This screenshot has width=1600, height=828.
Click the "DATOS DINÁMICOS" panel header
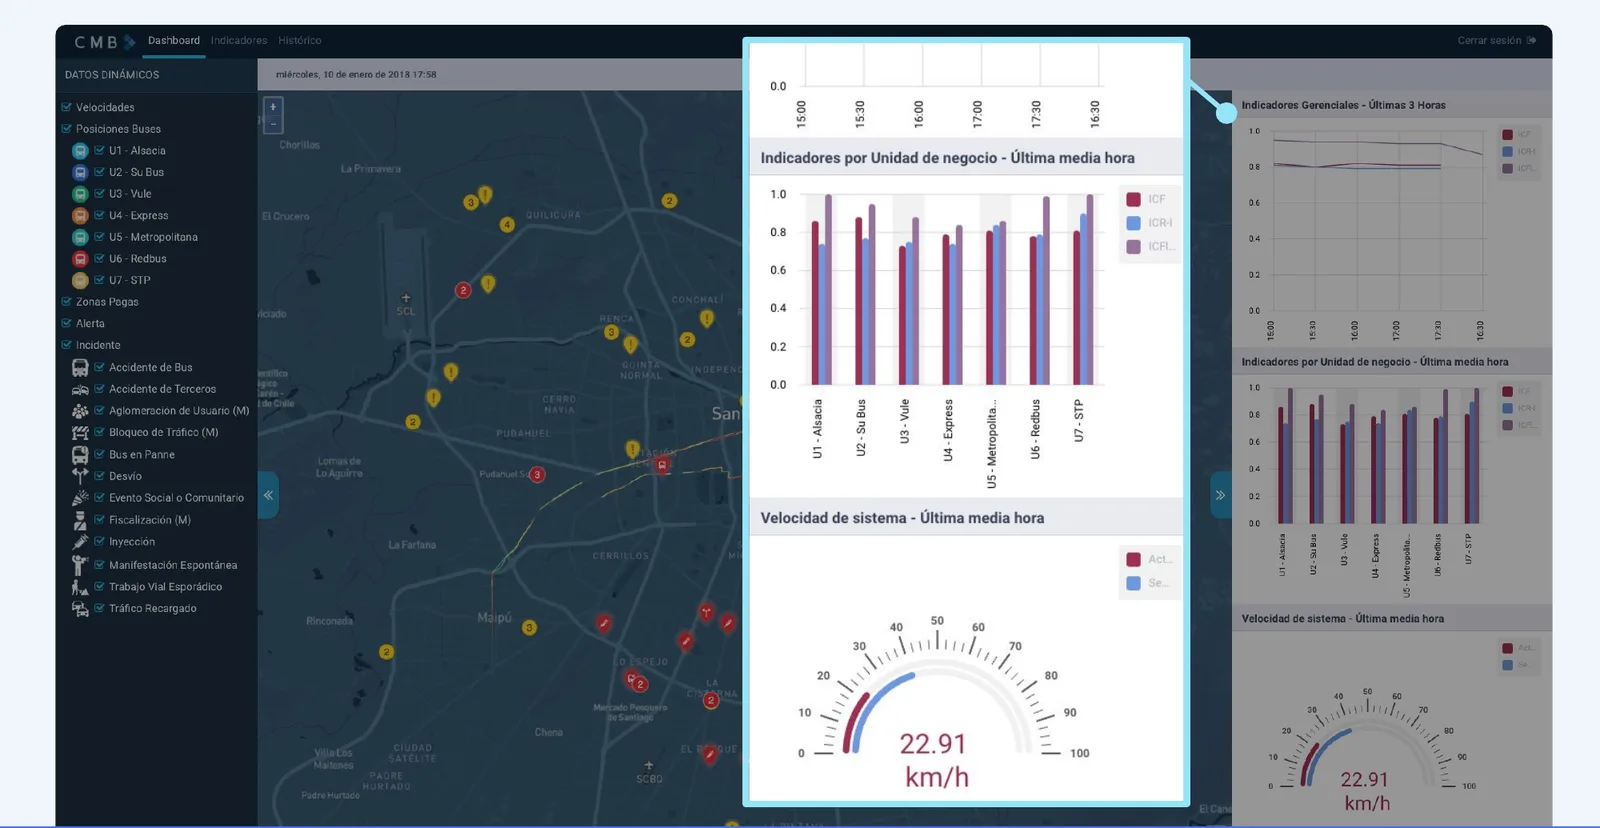click(112, 75)
